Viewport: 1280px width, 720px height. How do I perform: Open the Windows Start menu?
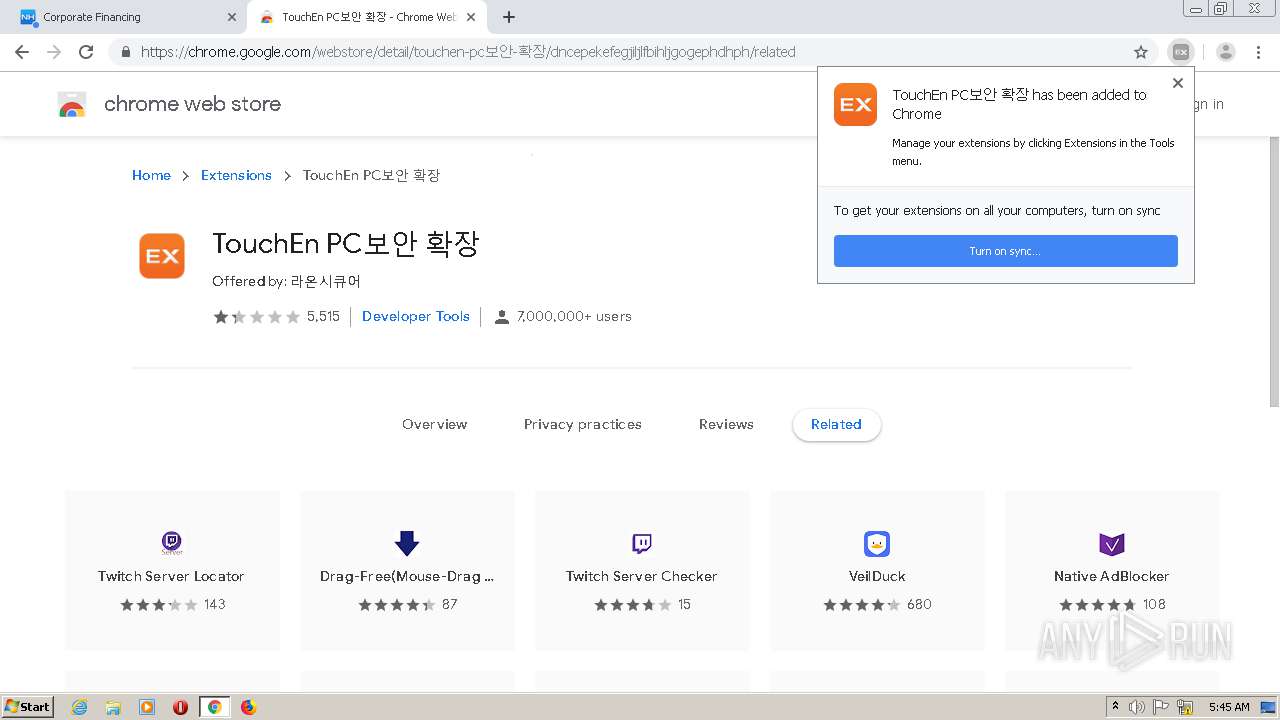[x=28, y=707]
